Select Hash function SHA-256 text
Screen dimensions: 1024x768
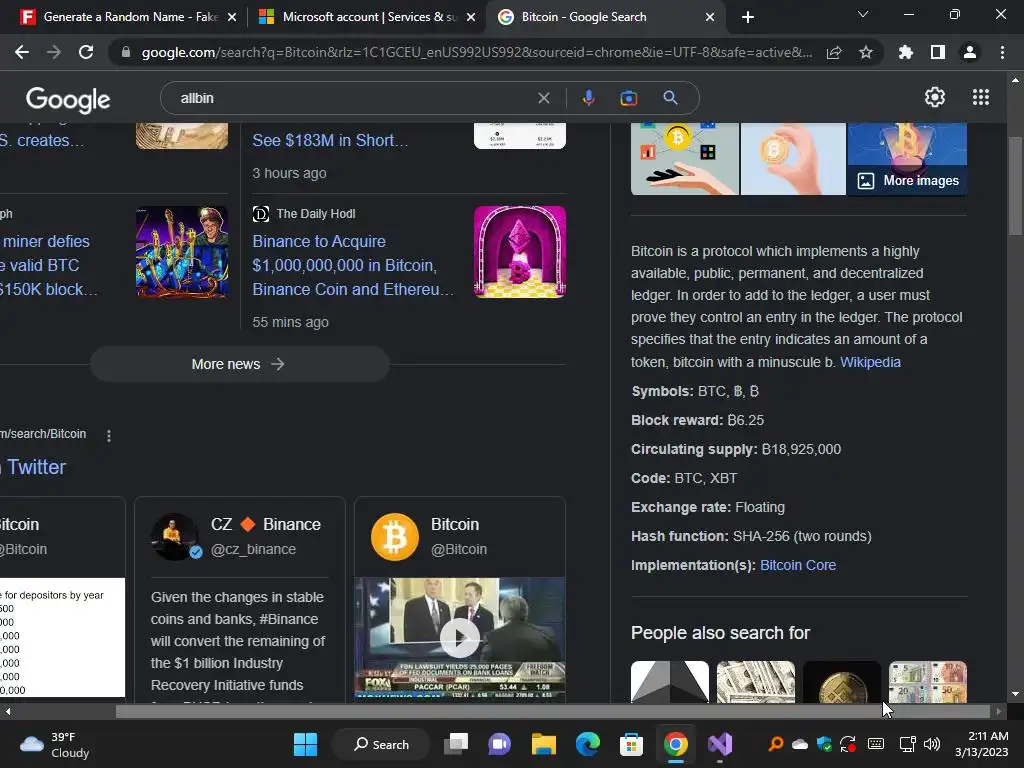pyautogui.click(x=751, y=536)
